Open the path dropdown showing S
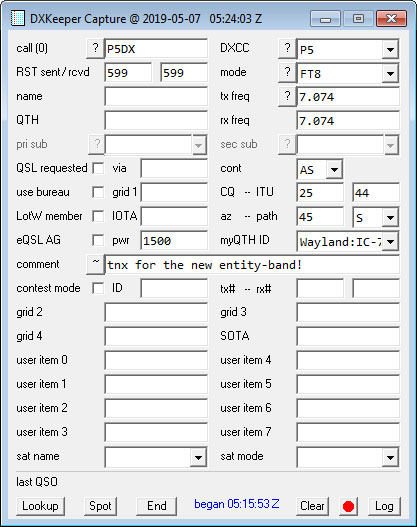The height and width of the screenshot is (527, 417). pos(390,217)
